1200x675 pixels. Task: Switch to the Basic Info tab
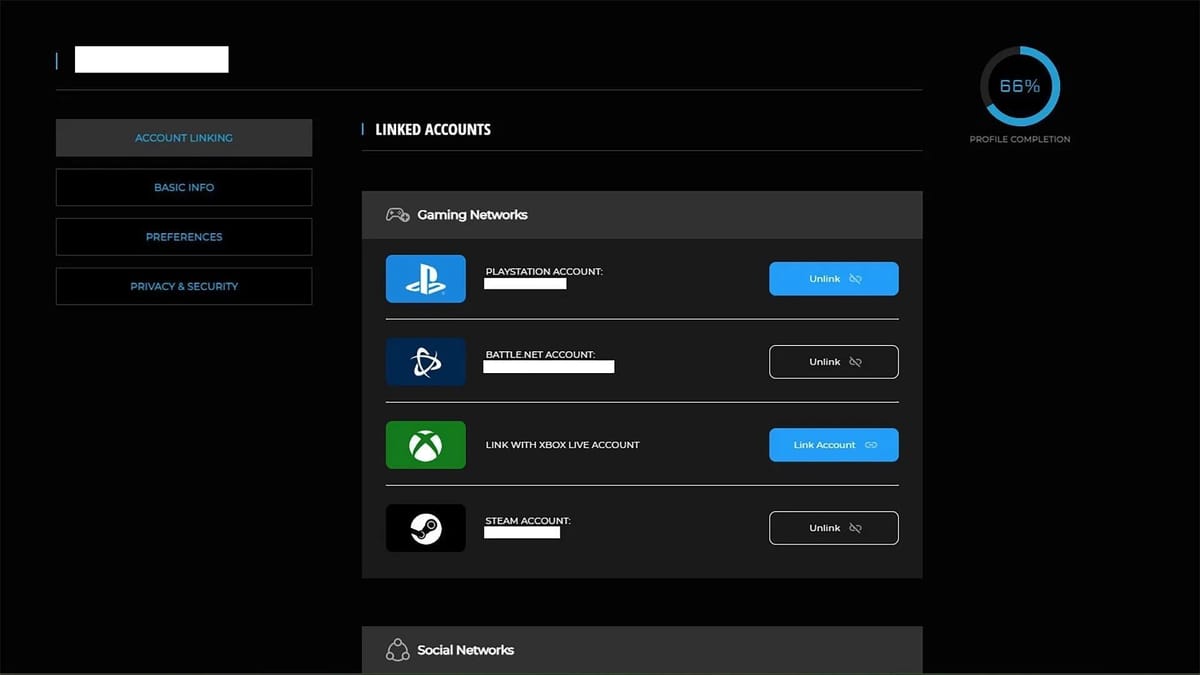(184, 187)
